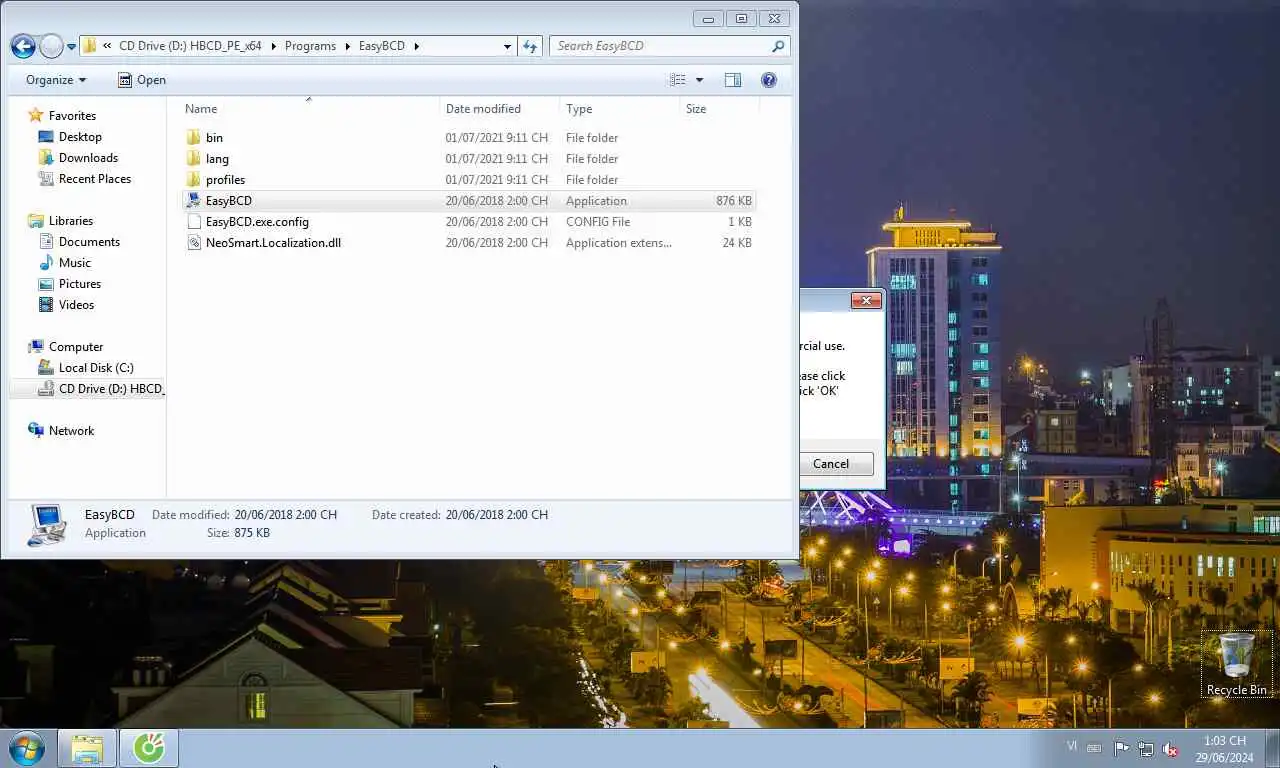The width and height of the screenshot is (1280, 768).
Task: Open the Documents library
Action: pyautogui.click(x=89, y=242)
